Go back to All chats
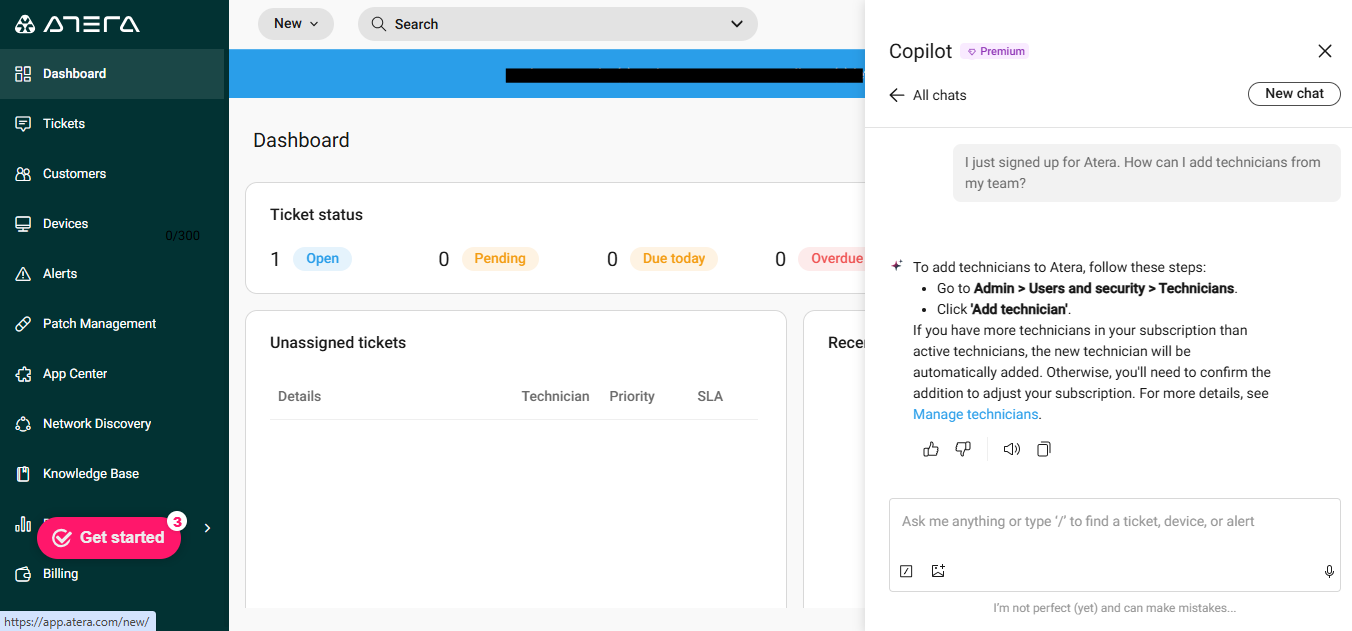 928,95
